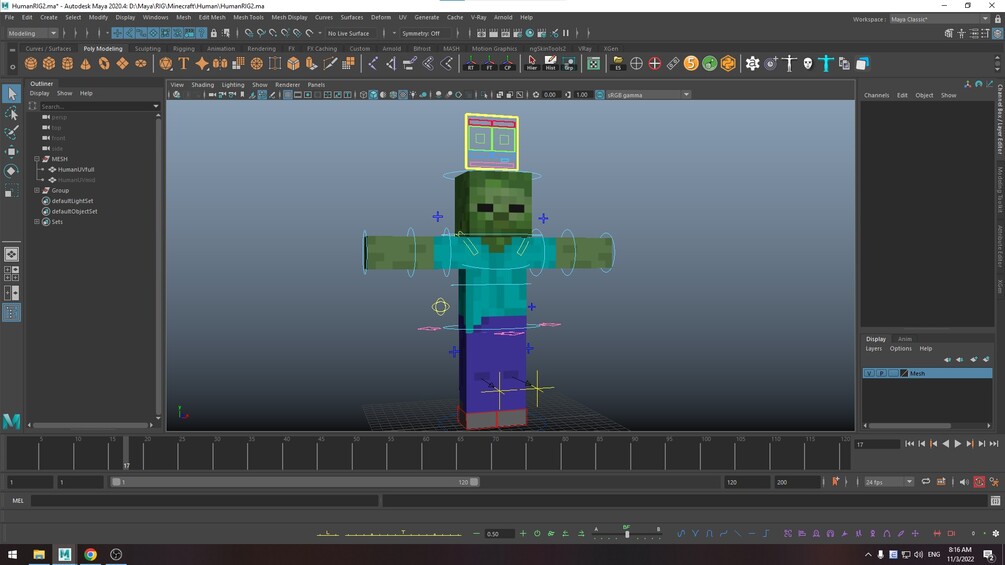Open the Modeling menu set dropdown

point(32,33)
